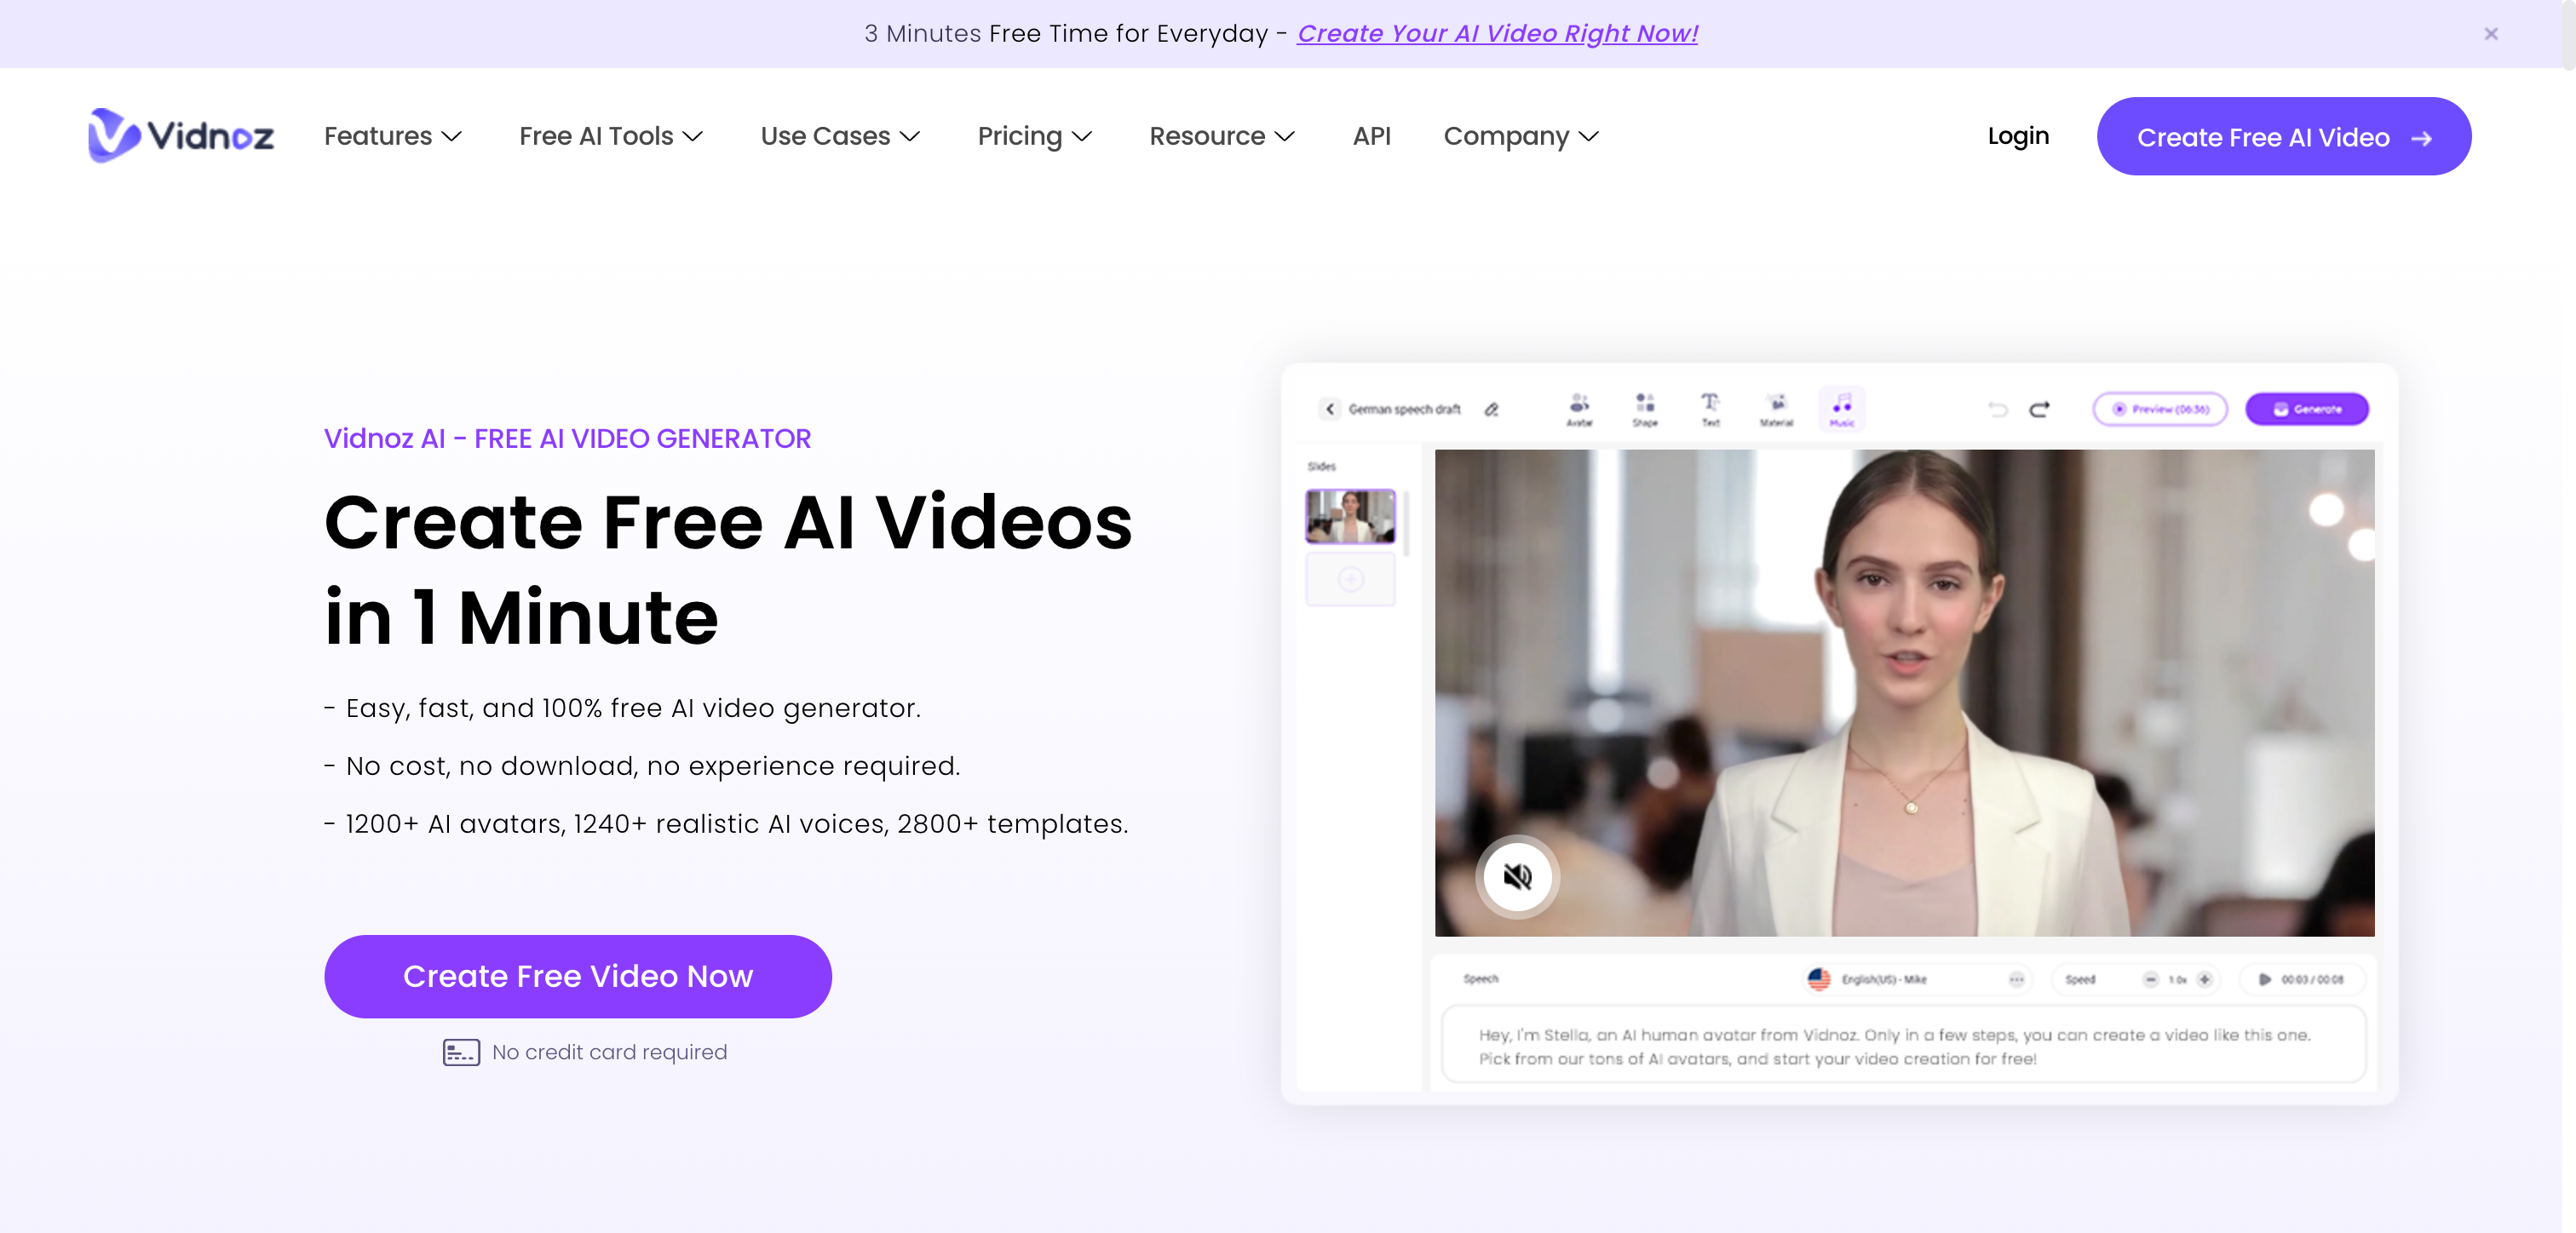Click the demo video preview of Stella
The width and height of the screenshot is (2576, 1233).
[x=1904, y=693]
